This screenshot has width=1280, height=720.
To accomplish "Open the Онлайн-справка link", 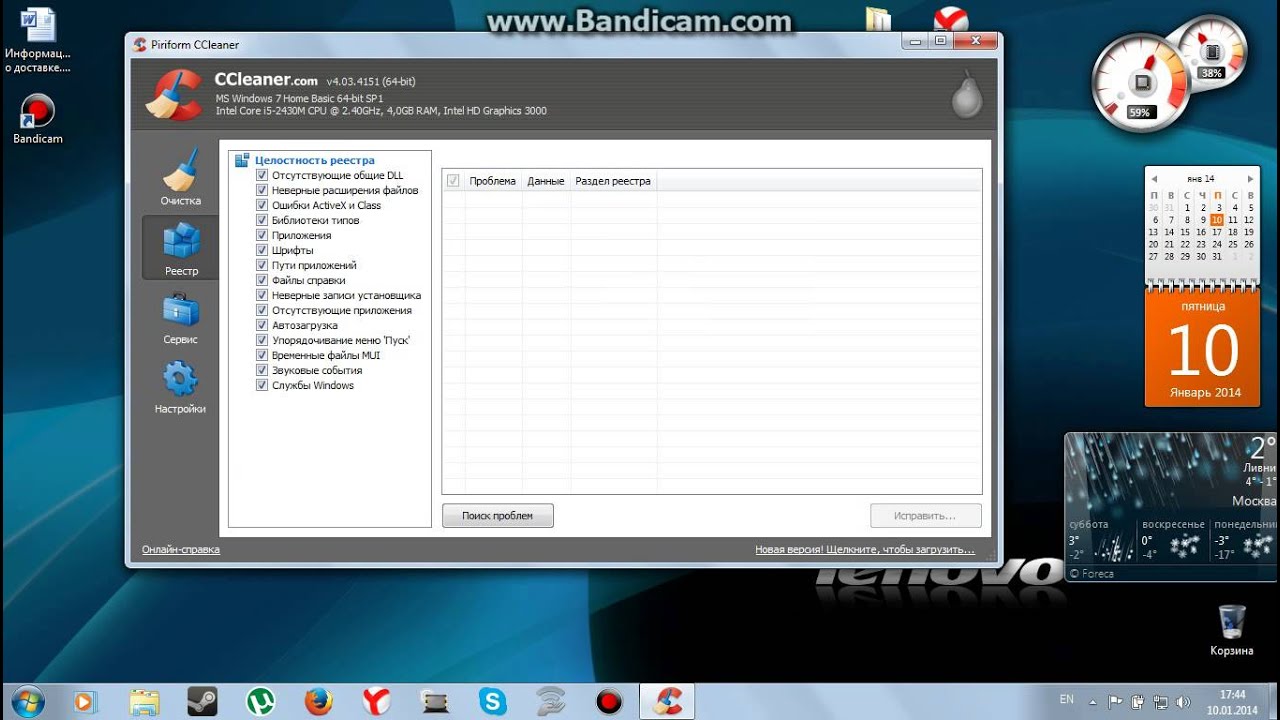I will [181, 549].
